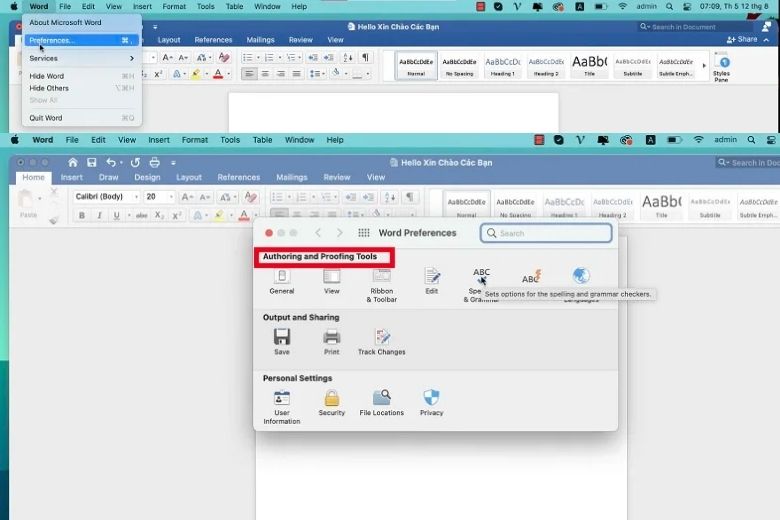
Task: Open the Paste dropdown arrow in ribbon
Action: 39,199
